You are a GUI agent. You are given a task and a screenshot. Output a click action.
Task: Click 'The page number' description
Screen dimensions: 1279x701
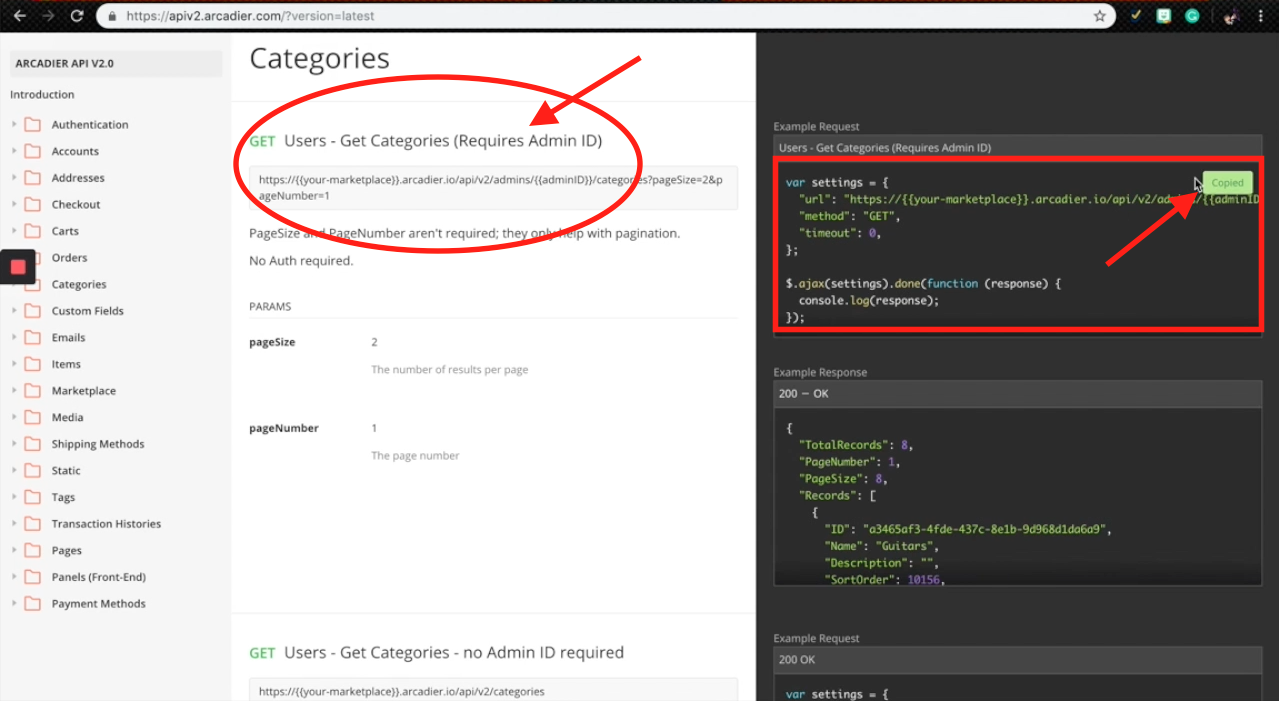[415, 455]
